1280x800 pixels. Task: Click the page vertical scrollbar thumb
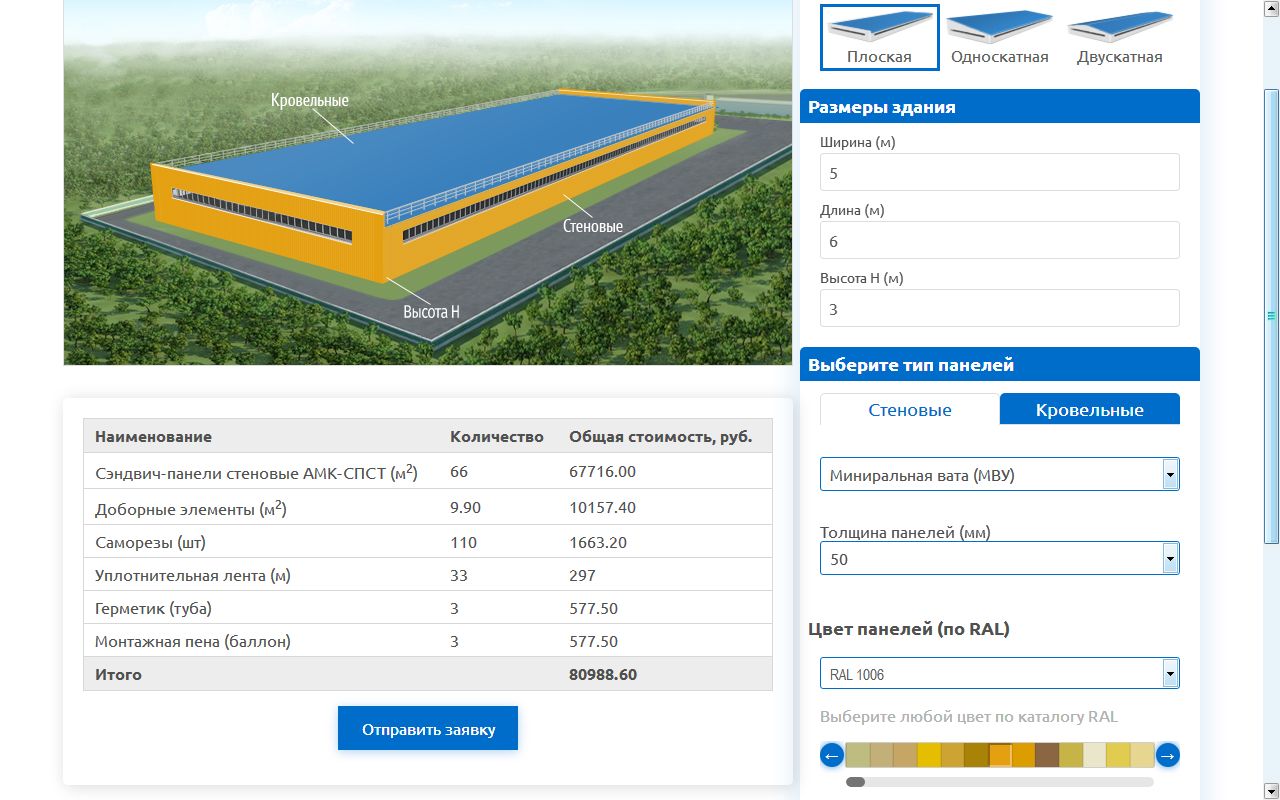pyautogui.click(x=1271, y=317)
